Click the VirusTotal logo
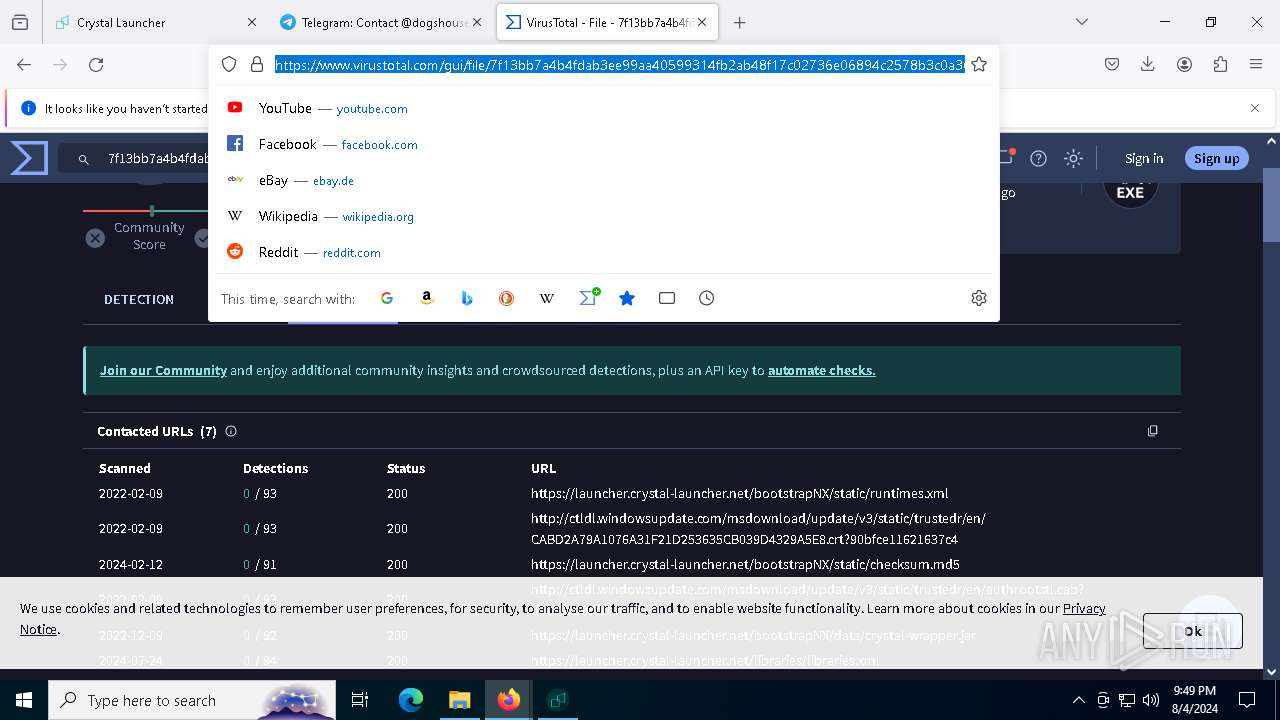This screenshot has width=1280, height=720. click(29, 158)
